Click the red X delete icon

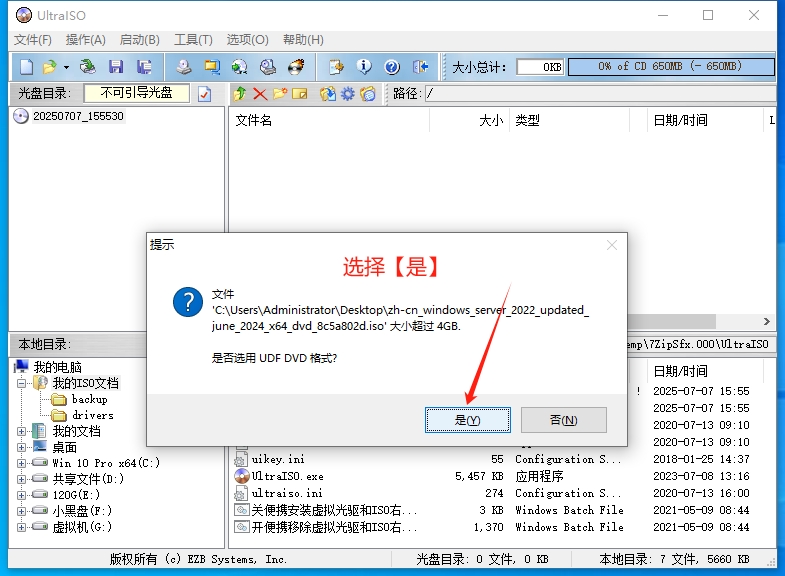coord(259,94)
